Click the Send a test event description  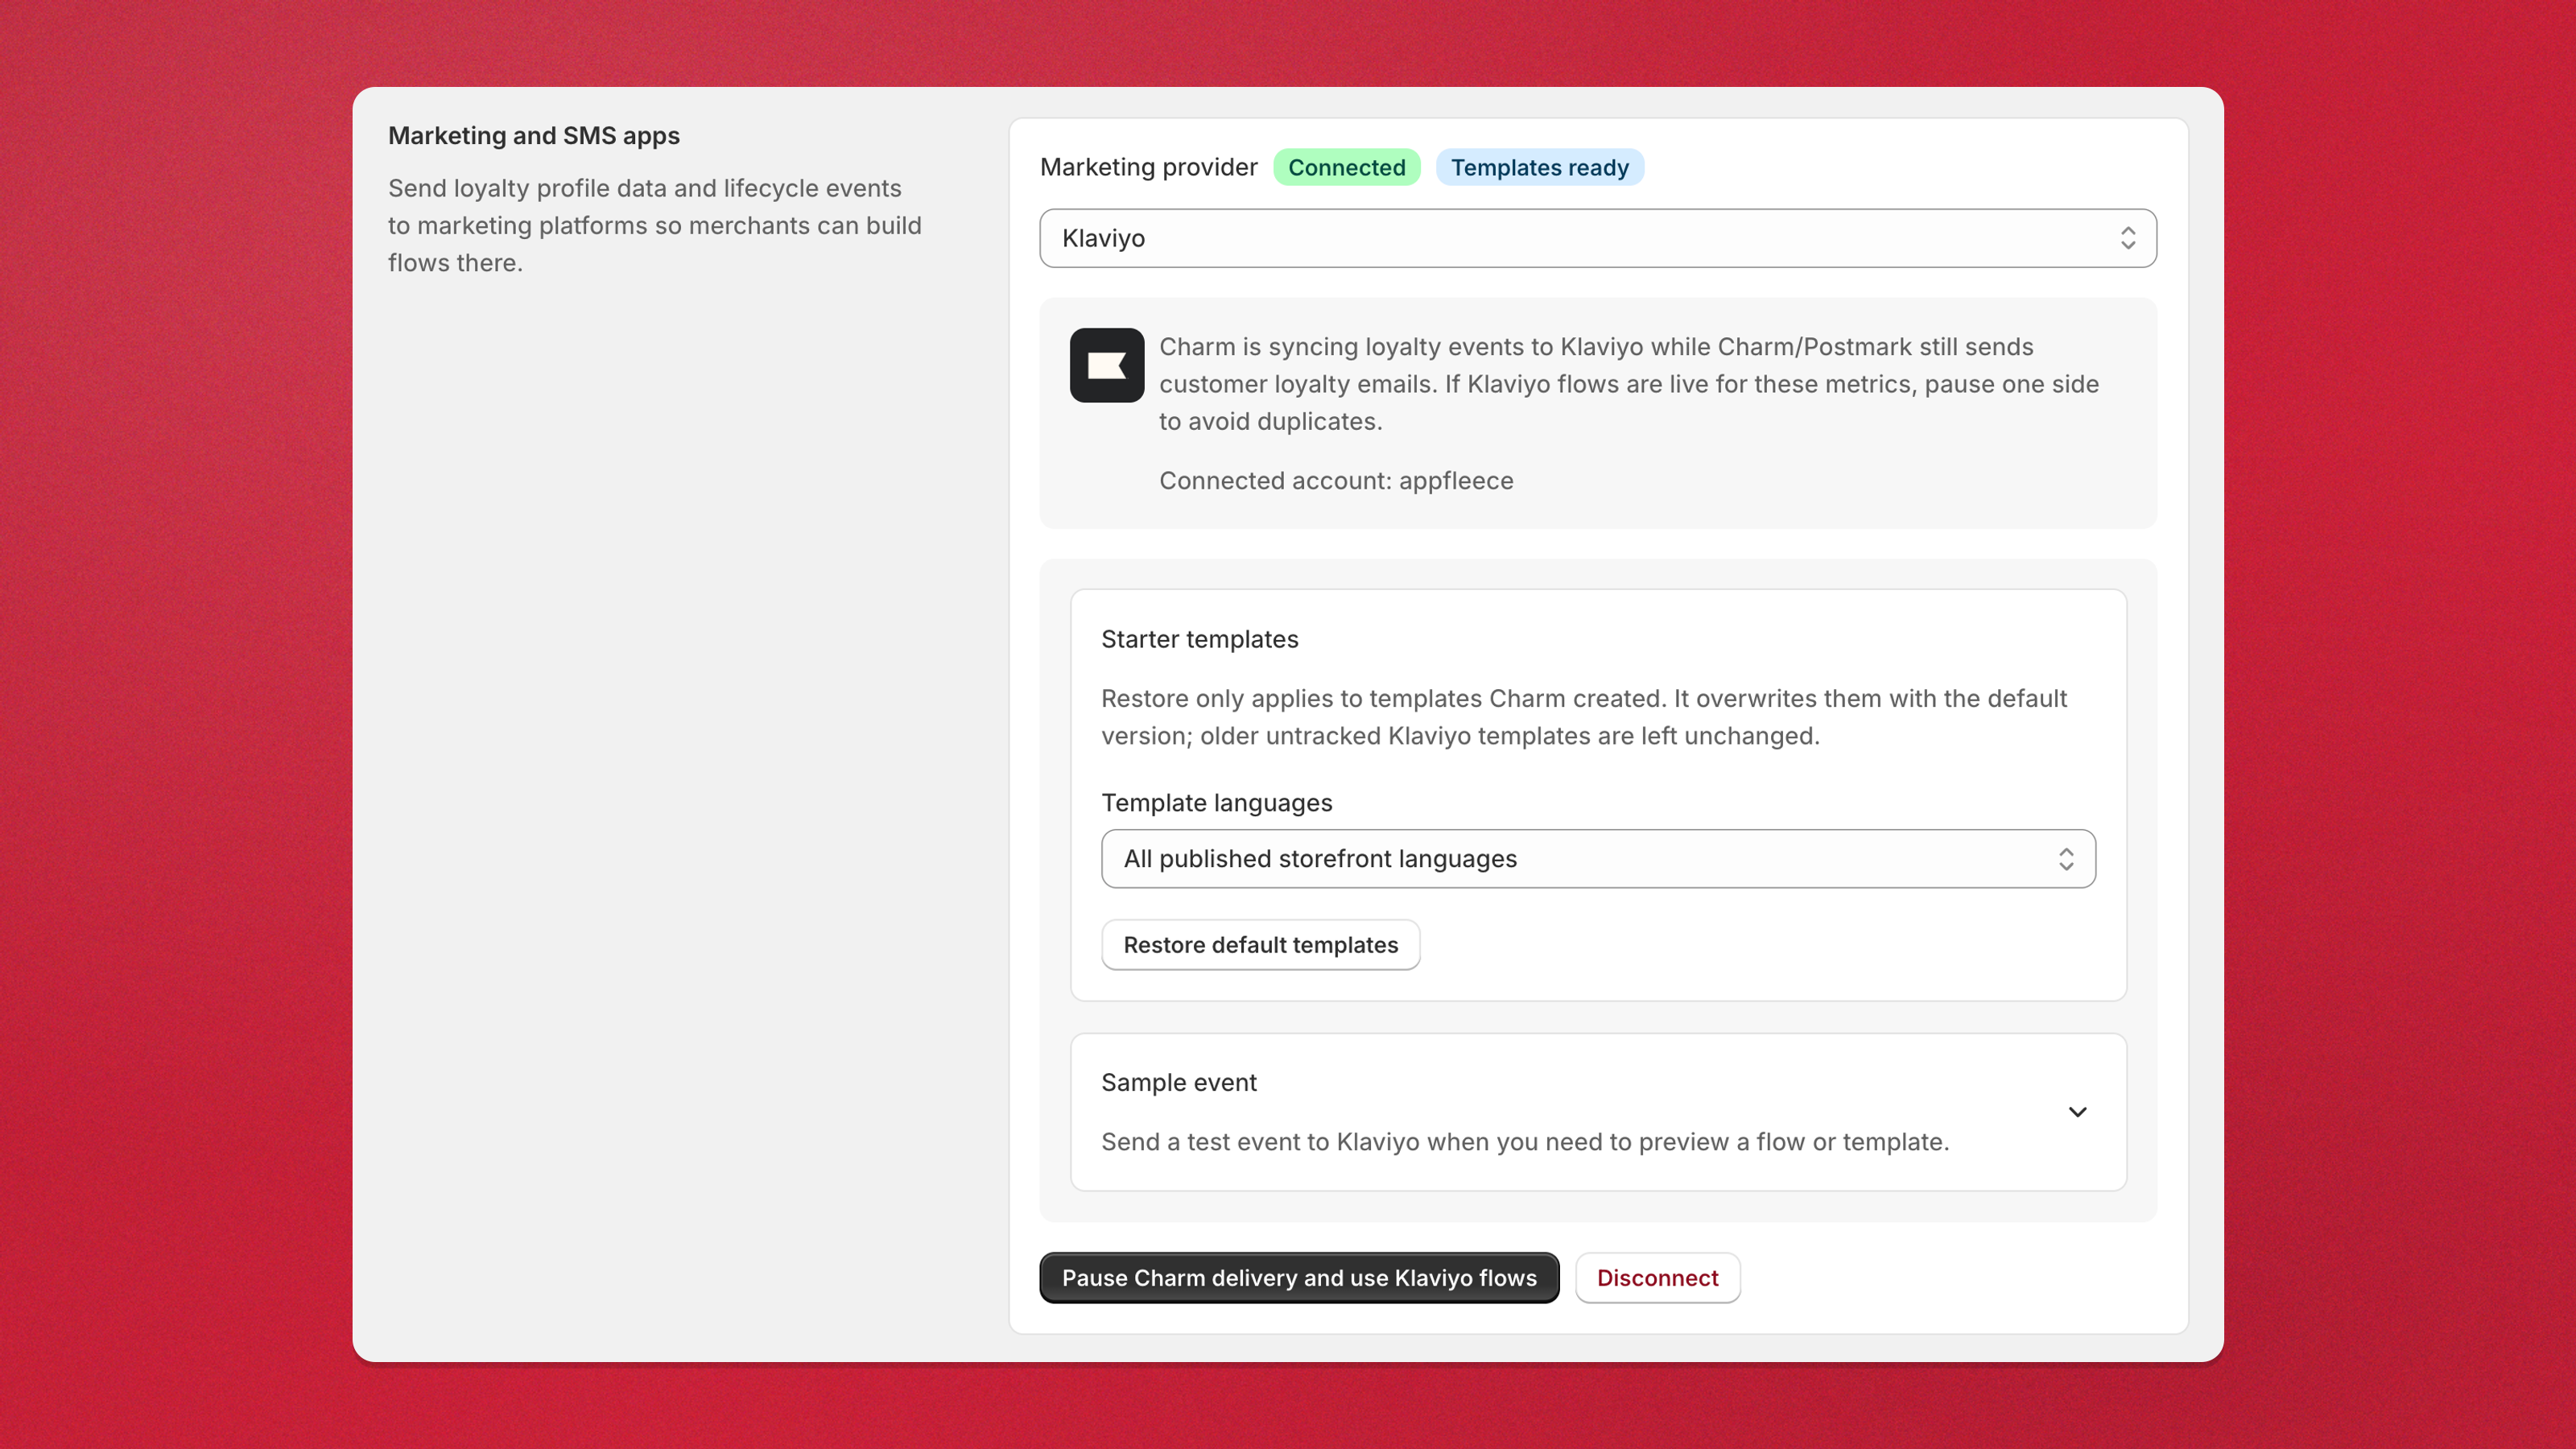(1525, 1142)
